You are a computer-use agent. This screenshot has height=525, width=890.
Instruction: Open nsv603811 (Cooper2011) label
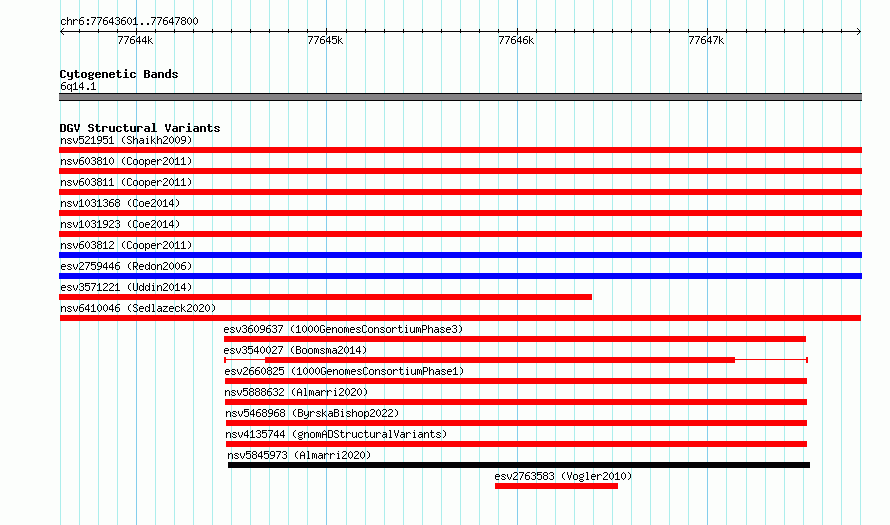[126, 182]
